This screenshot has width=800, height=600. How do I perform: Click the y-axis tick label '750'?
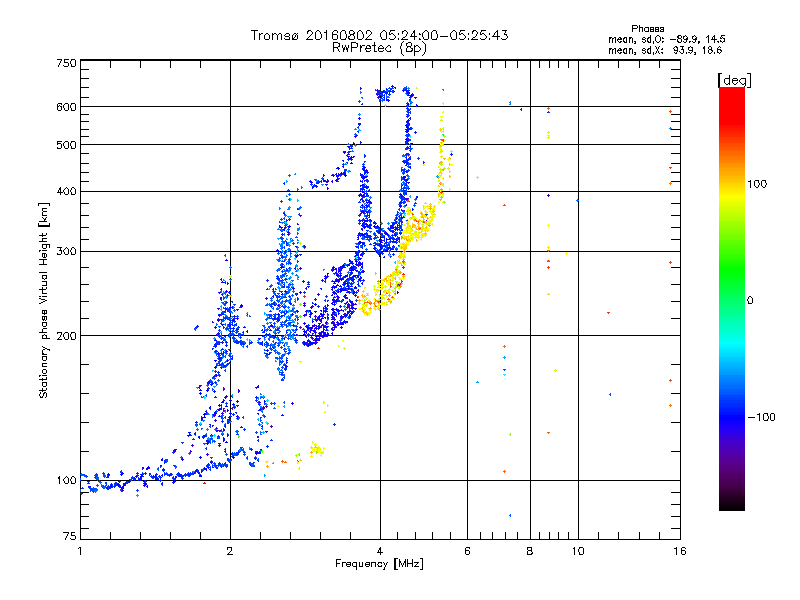pos(66,63)
